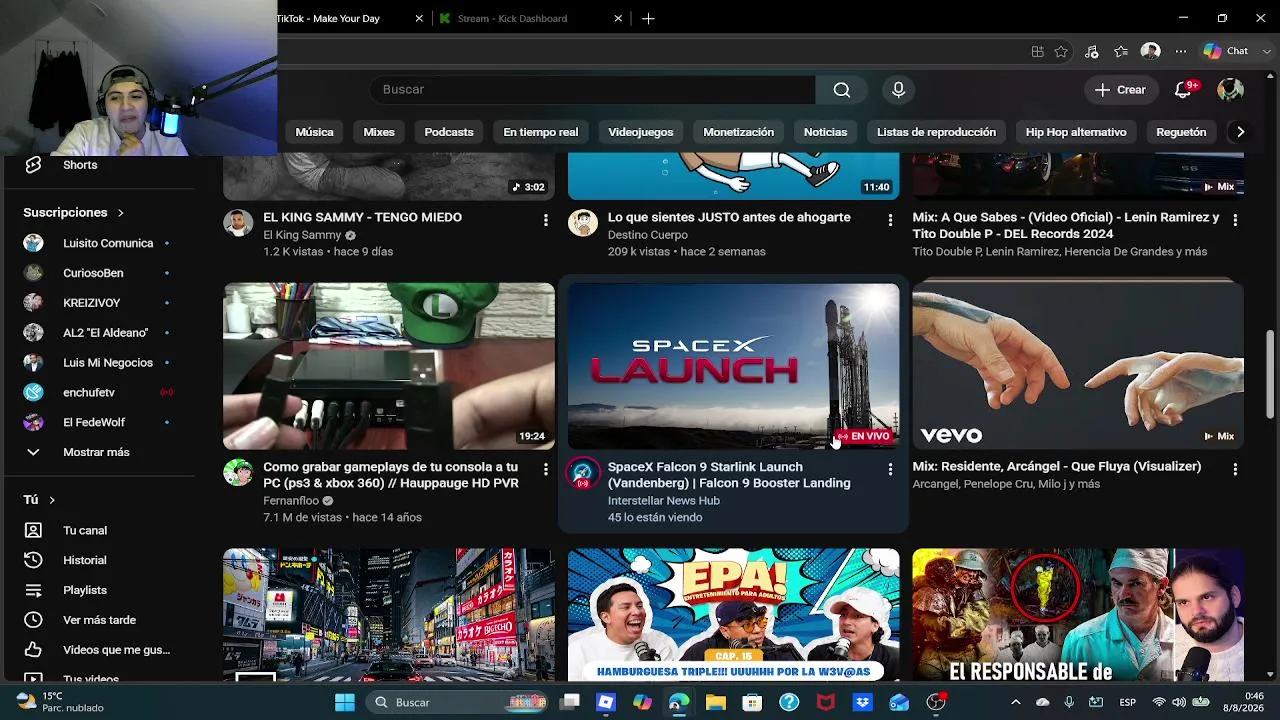The image size is (1280, 720).
Task: Click the YouTube search magnifier button
Action: pos(842,90)
